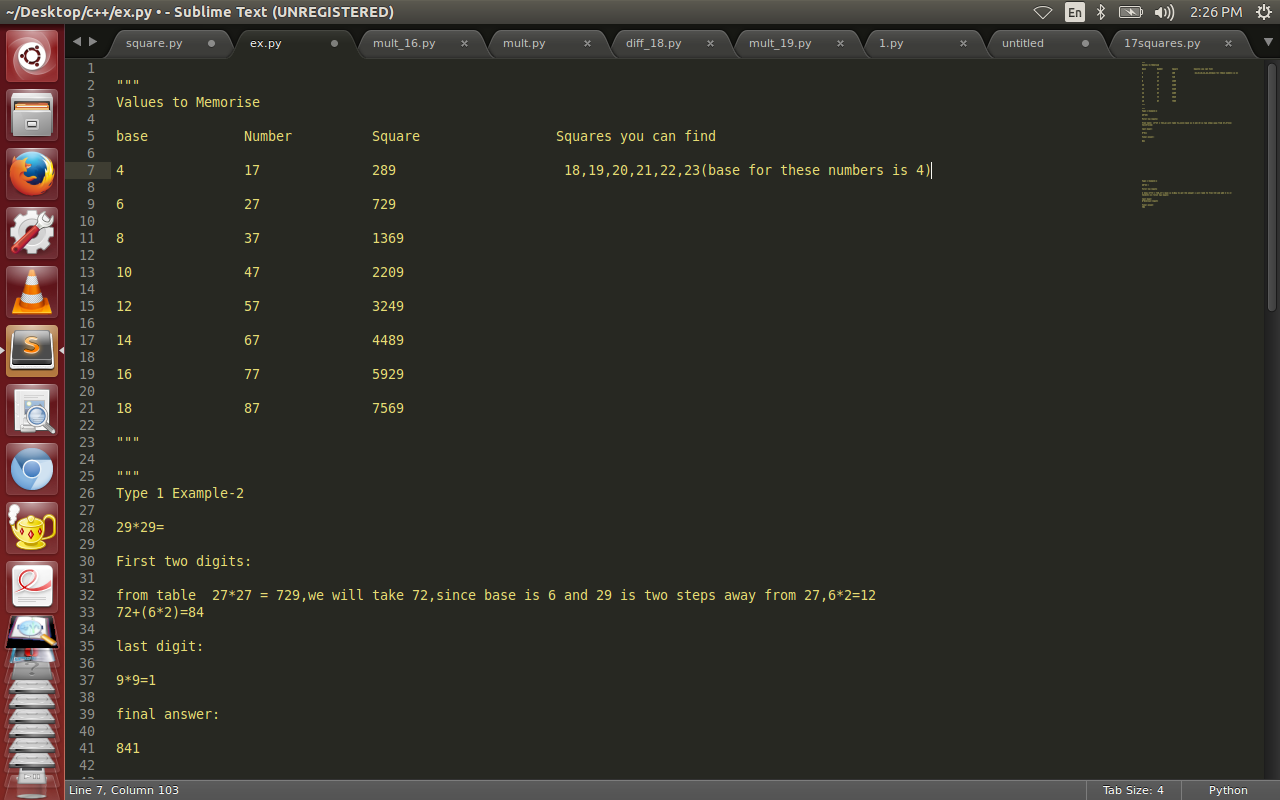Open the Ubuntu dash home icon

[x=32, y=55]
